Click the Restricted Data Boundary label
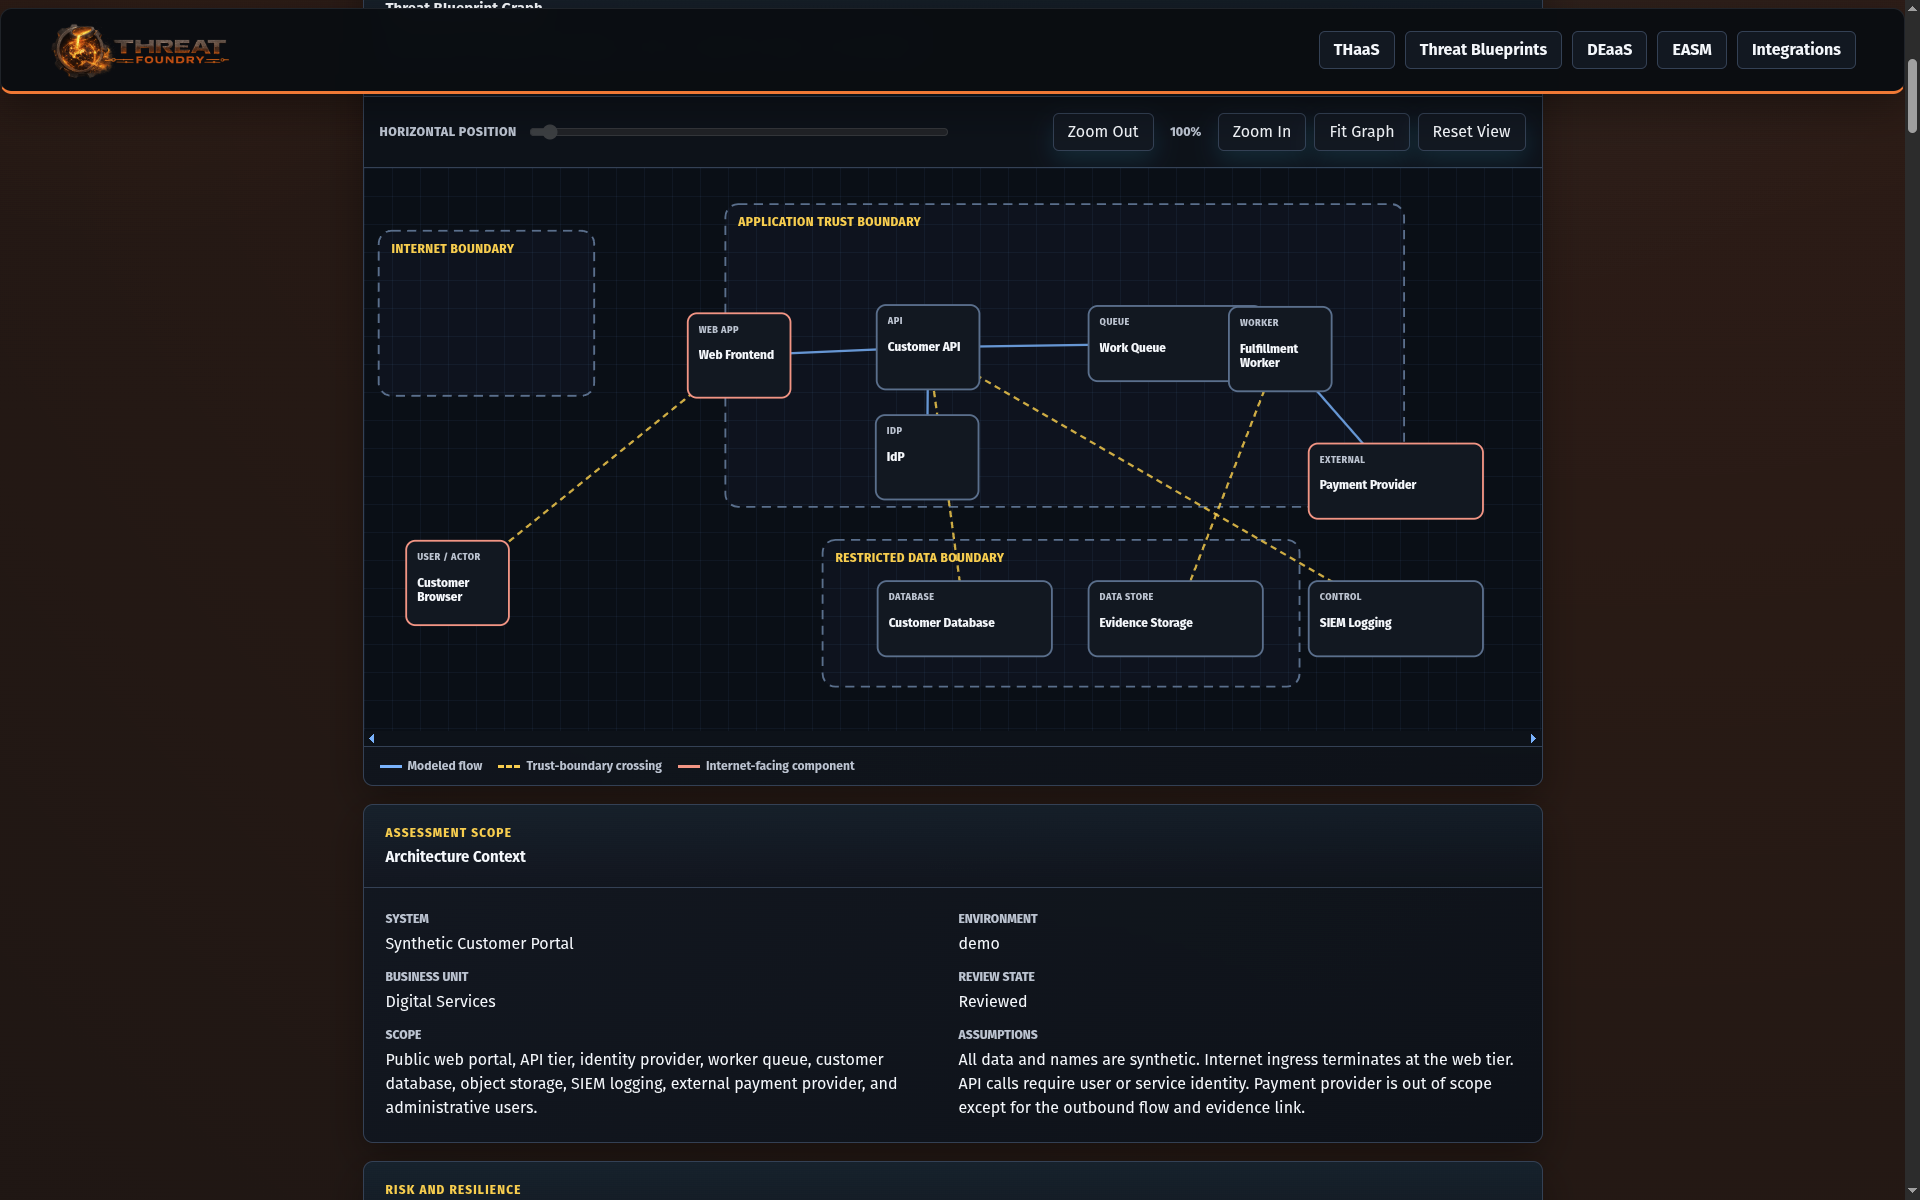The height and width of the screenshot is (1200, 1920). (919, 558)
